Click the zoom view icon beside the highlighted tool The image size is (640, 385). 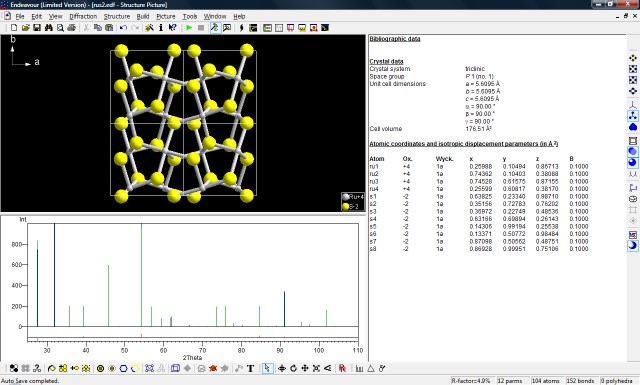[227, 28]
